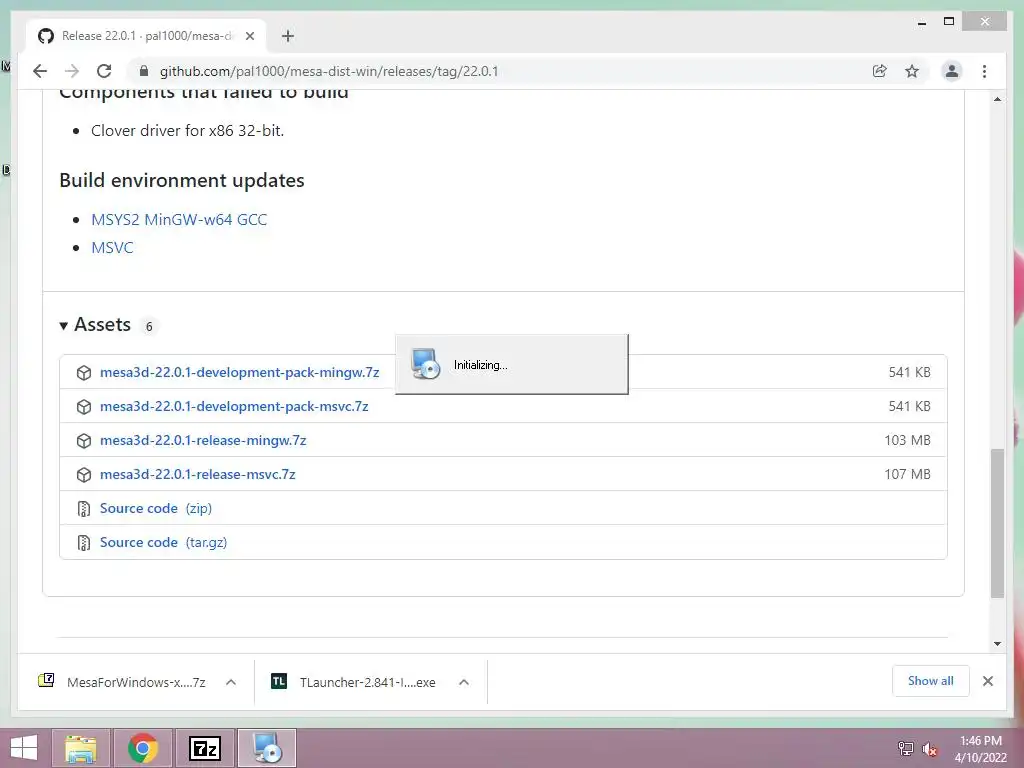Click the page vertical scrollbar thumb
1024x768 pixels.
point(997,522)
